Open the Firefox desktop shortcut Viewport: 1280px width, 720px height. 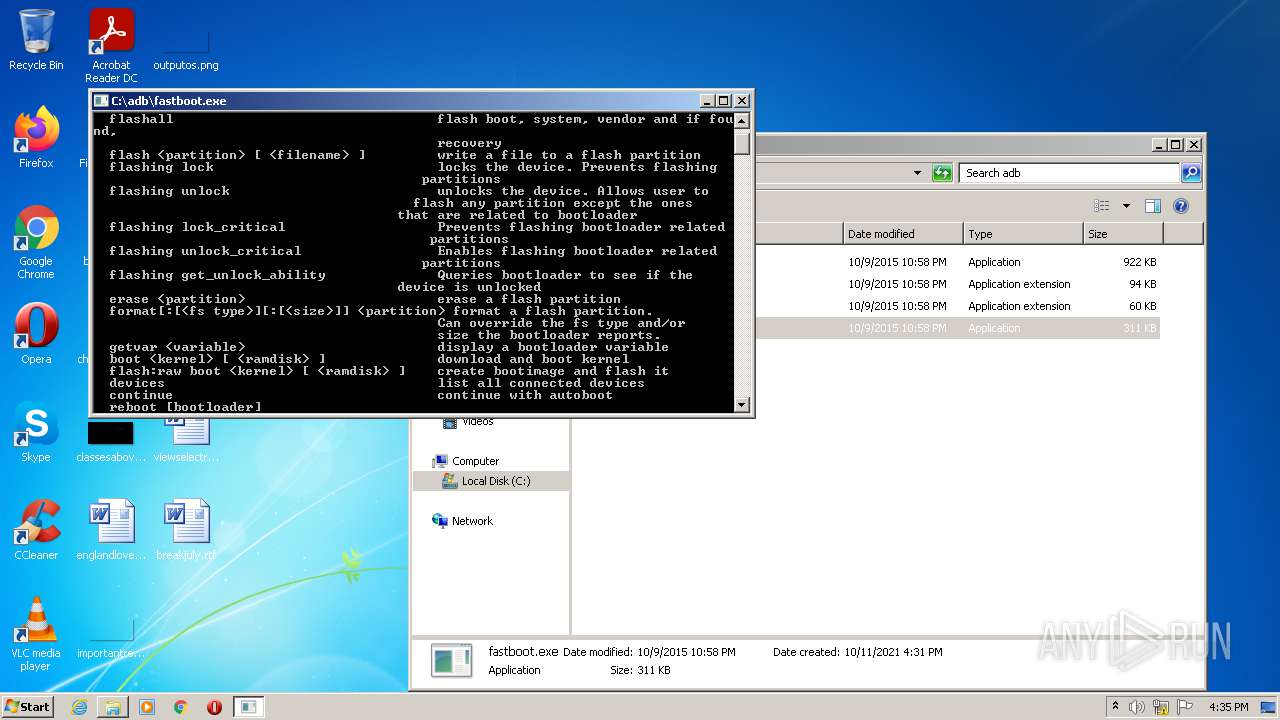[x=36, y=137]
